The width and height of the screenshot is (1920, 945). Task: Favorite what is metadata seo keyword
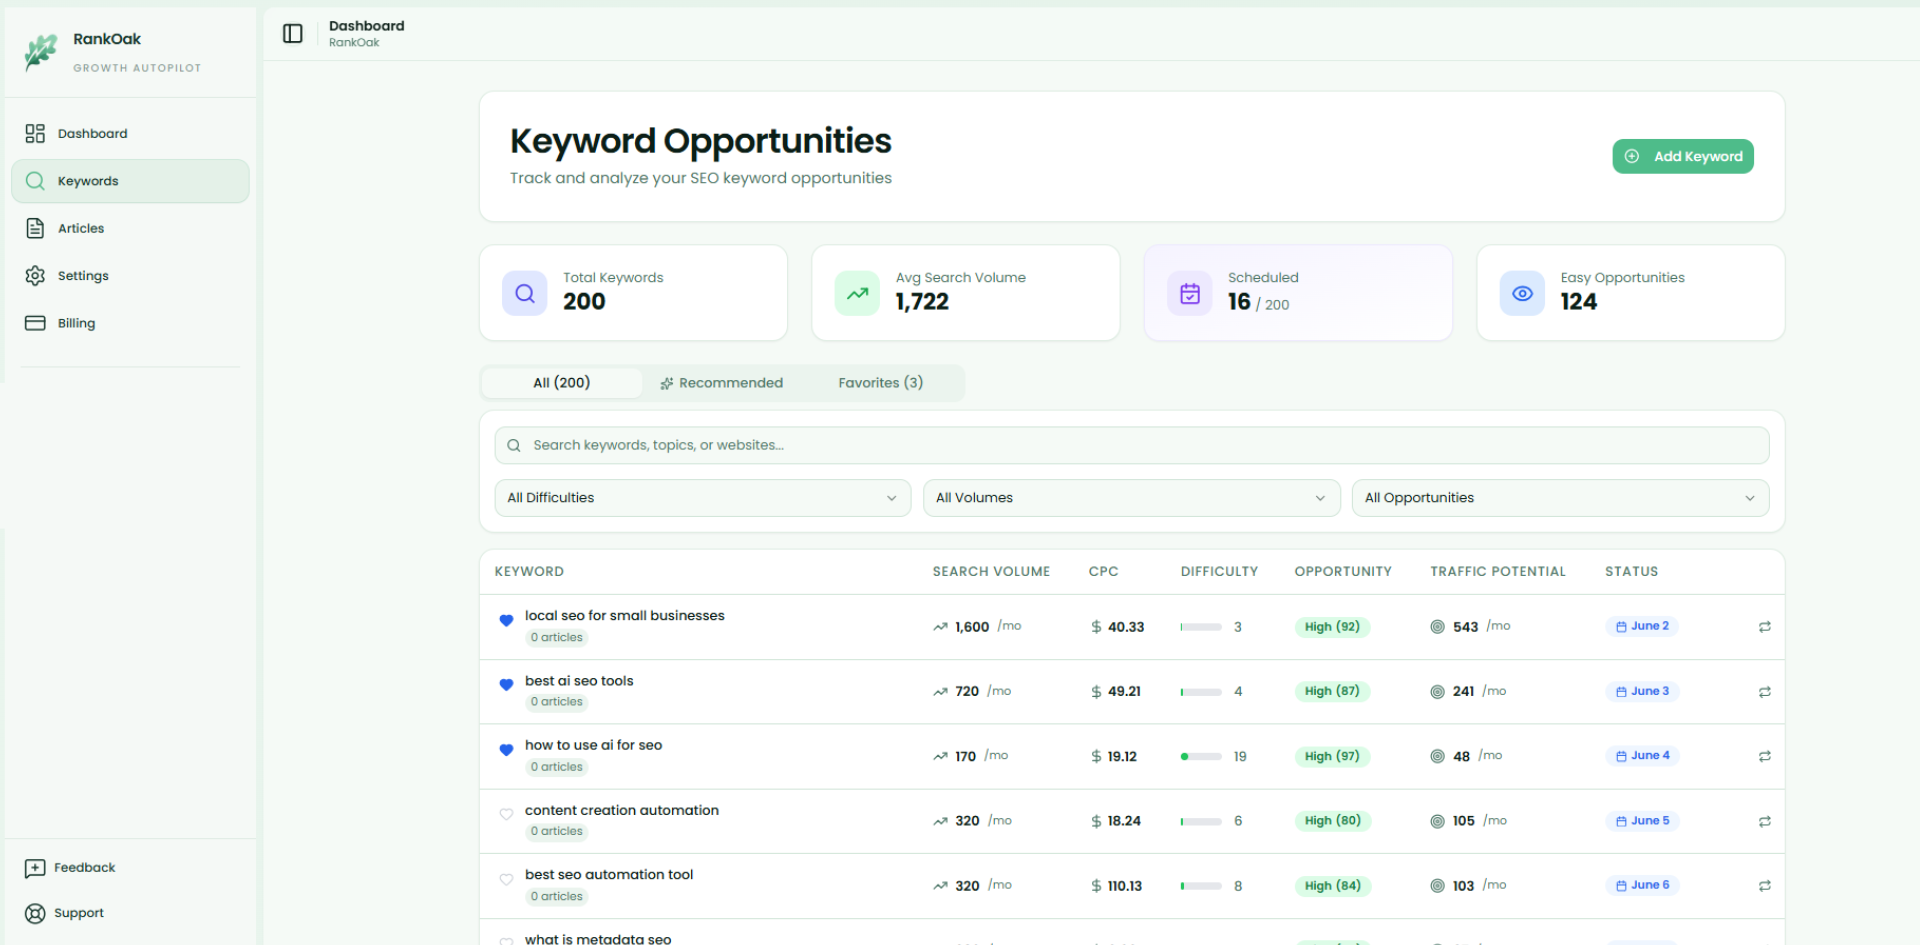point(506,940)
